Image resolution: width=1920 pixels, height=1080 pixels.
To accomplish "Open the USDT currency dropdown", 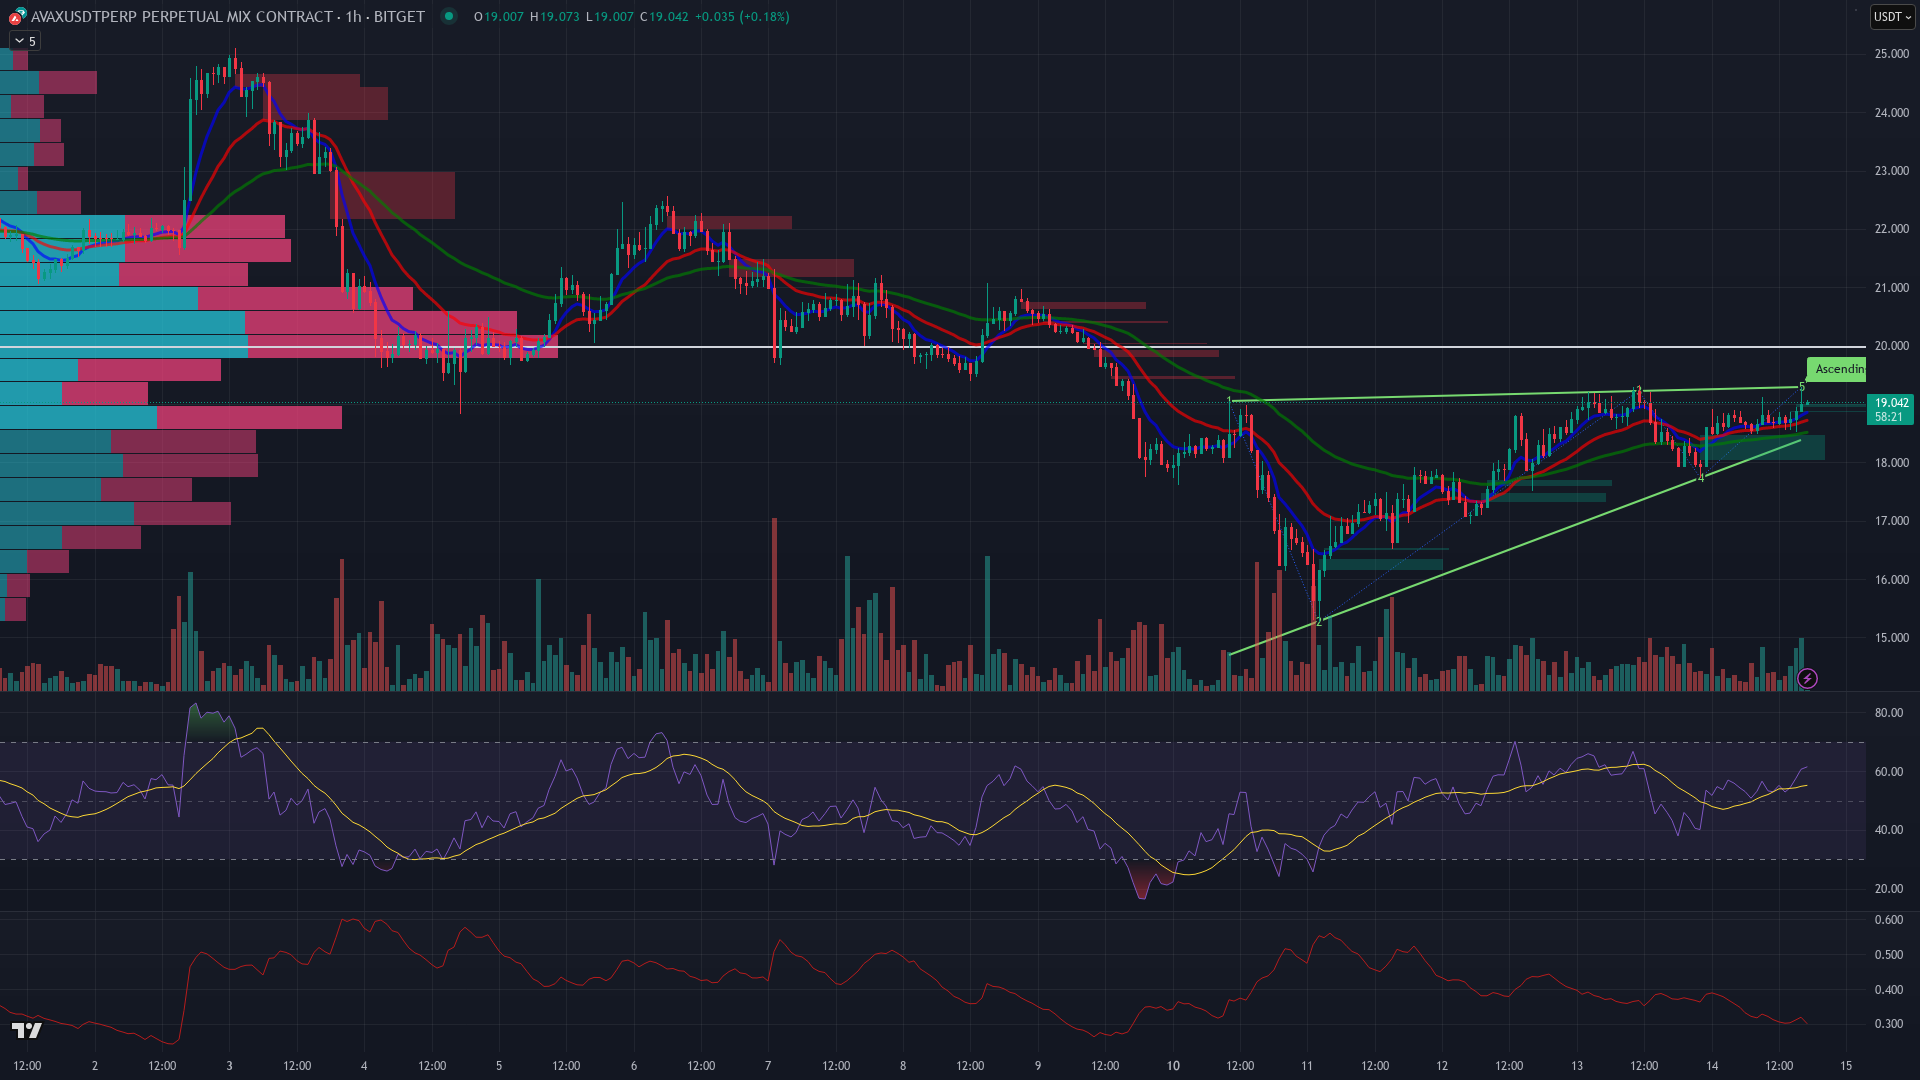I will point(1892,16).
